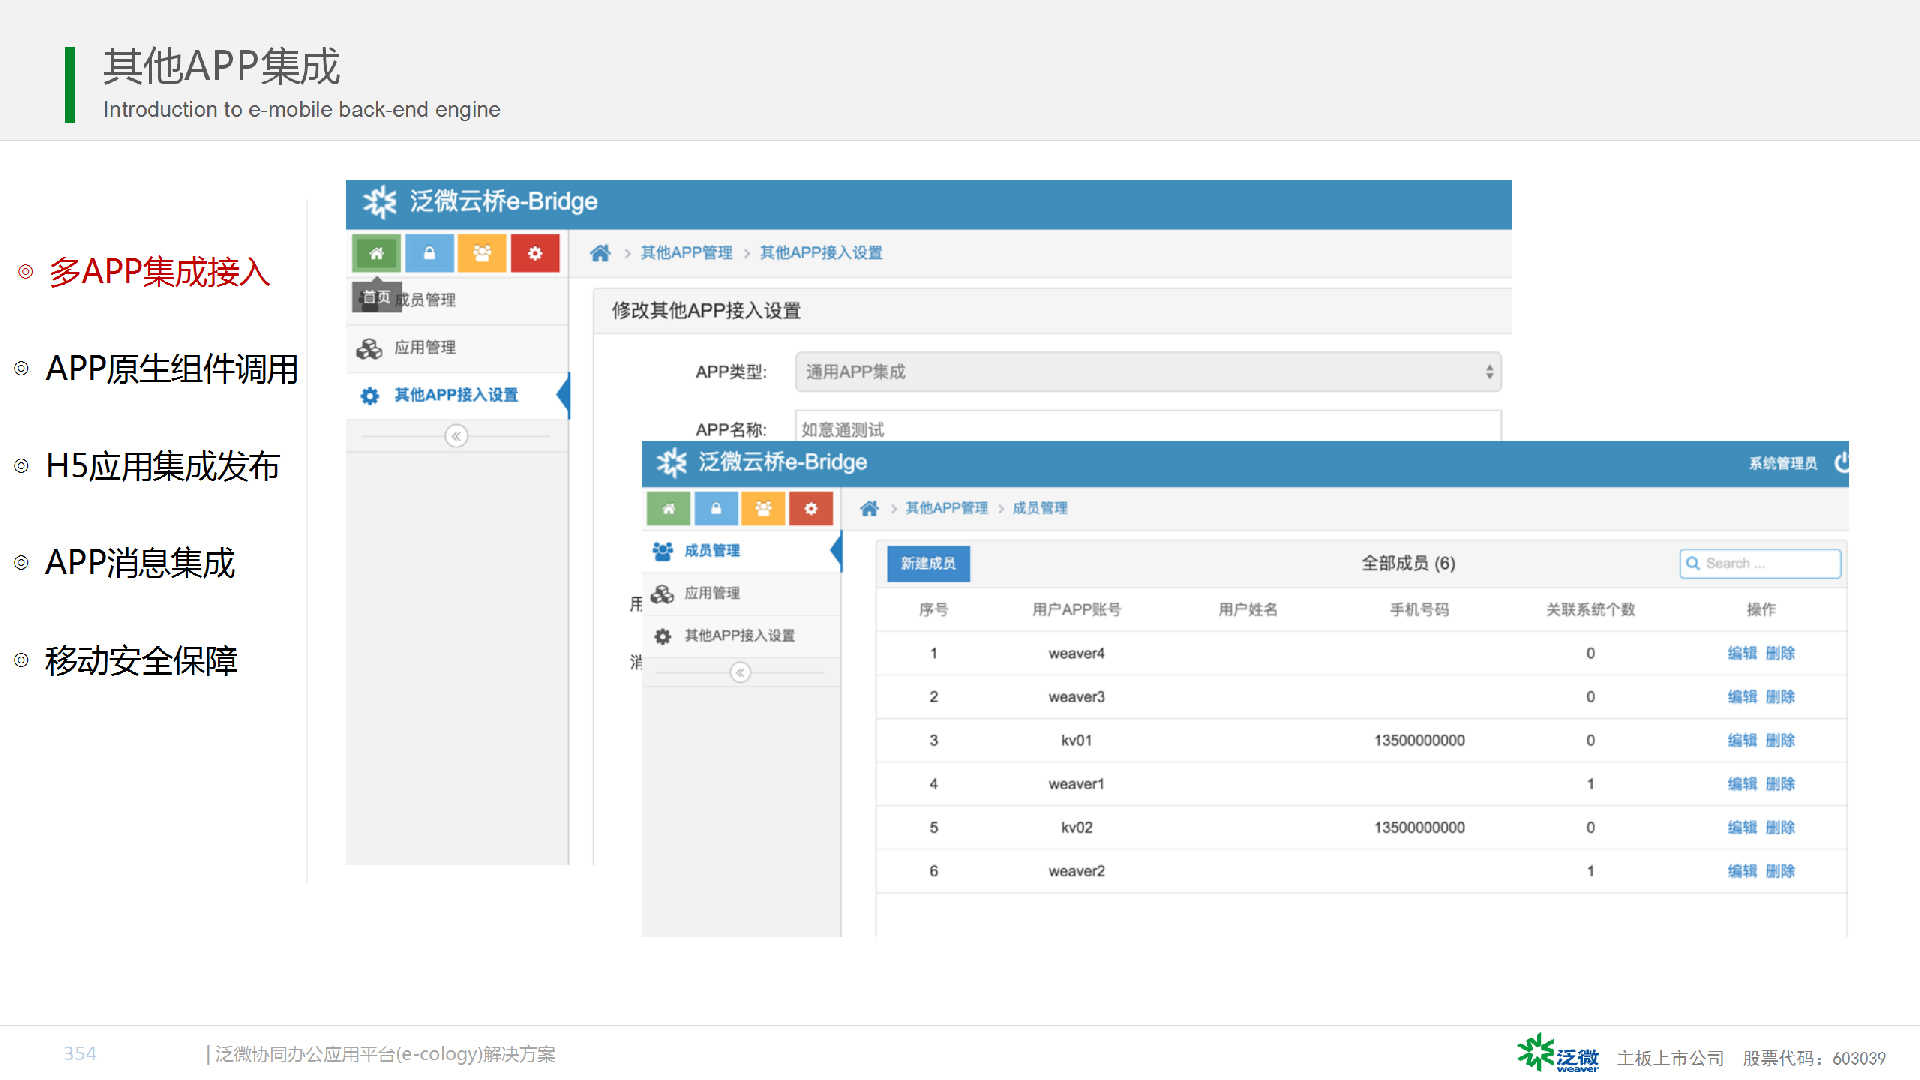
Task: Collapse sidebar in back window with chevron
Action: pos(456,436)
